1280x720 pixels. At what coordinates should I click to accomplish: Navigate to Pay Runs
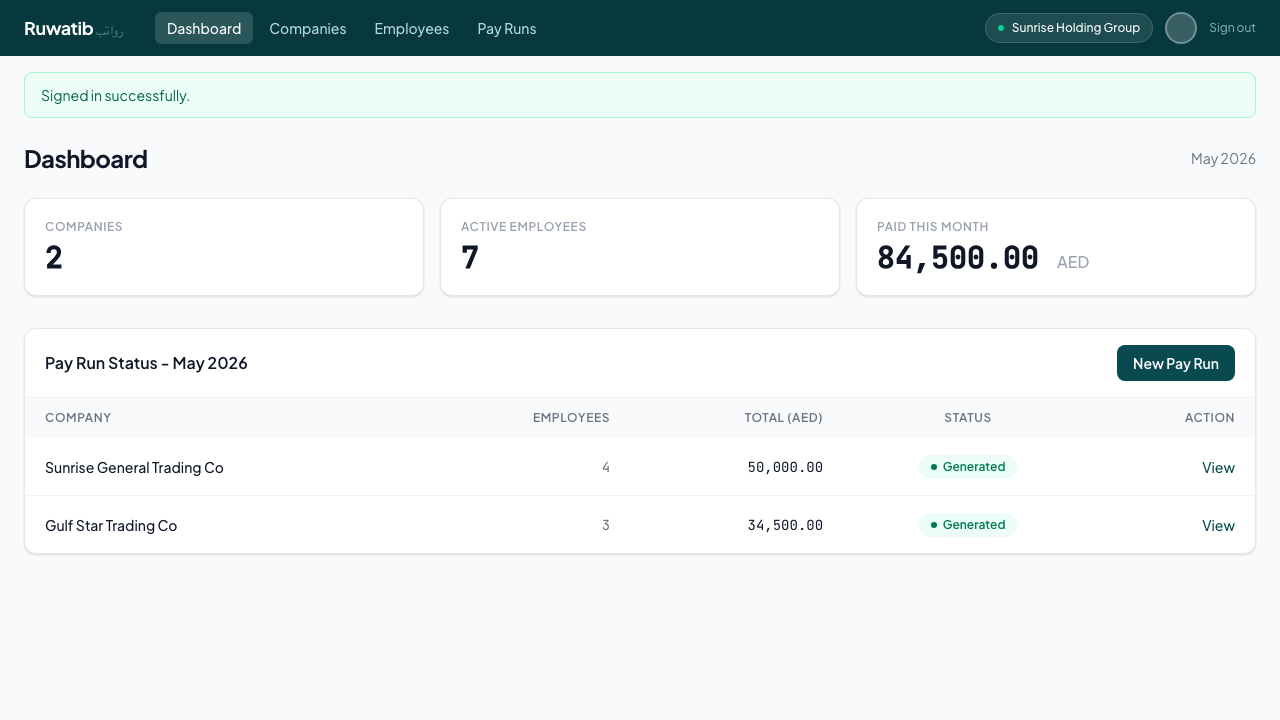(x=507, y=28)
